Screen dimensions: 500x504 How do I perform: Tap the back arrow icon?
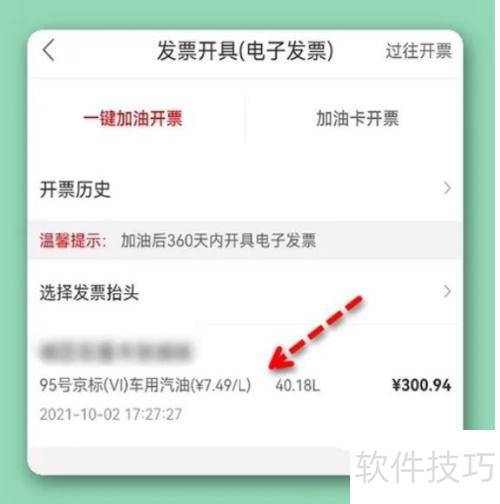click(x=49, y=50)
